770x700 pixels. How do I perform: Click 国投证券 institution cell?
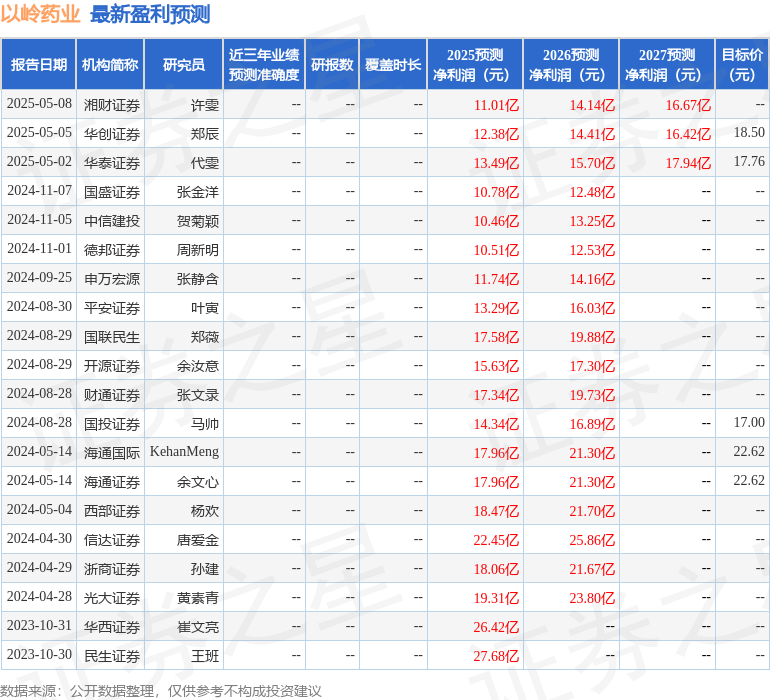111,423
